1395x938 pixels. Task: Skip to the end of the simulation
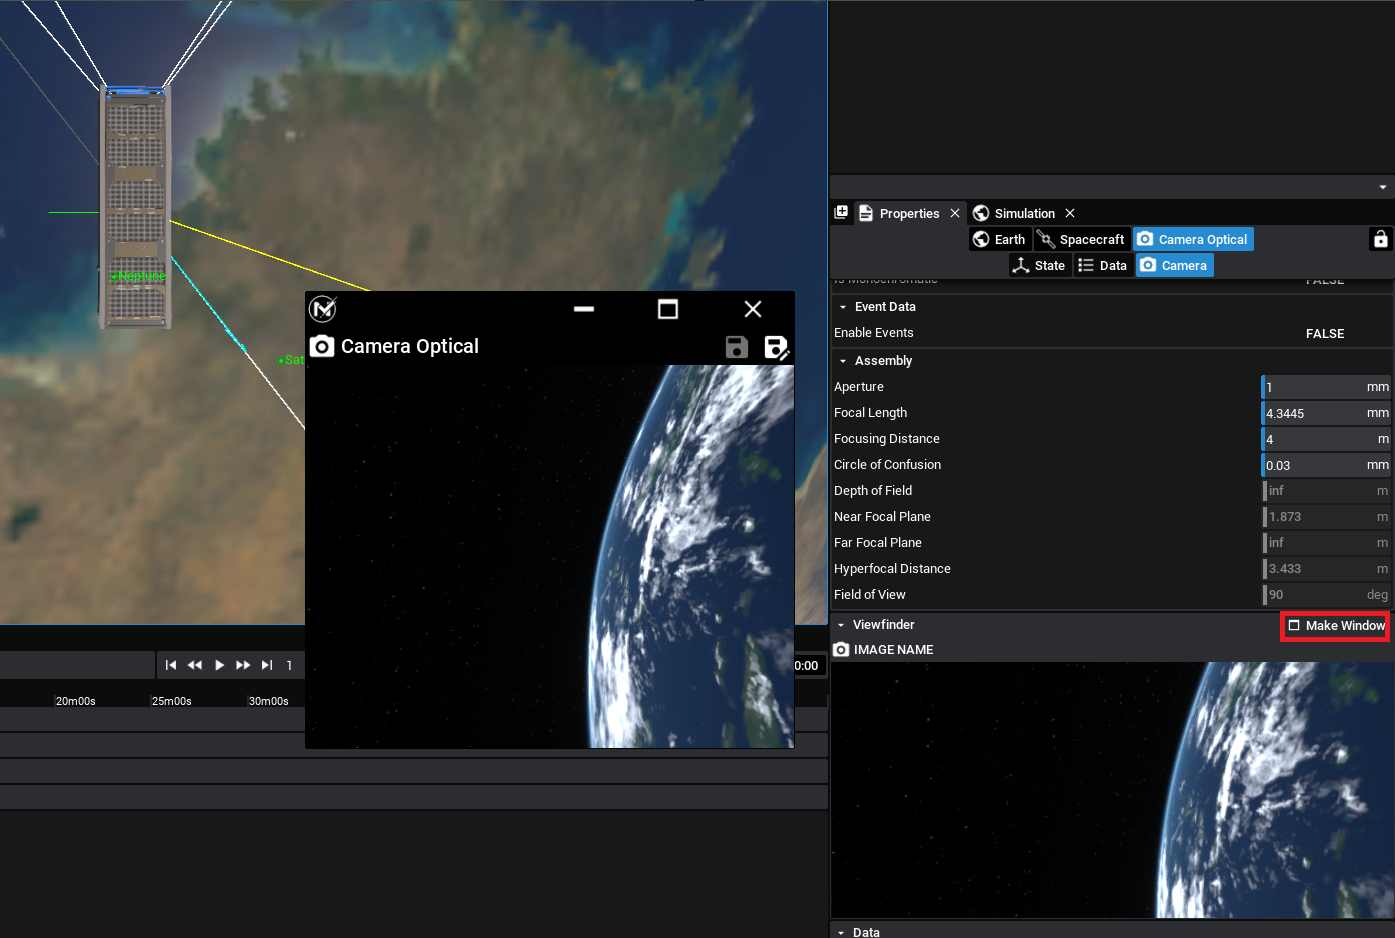click(x=267, y=665)
